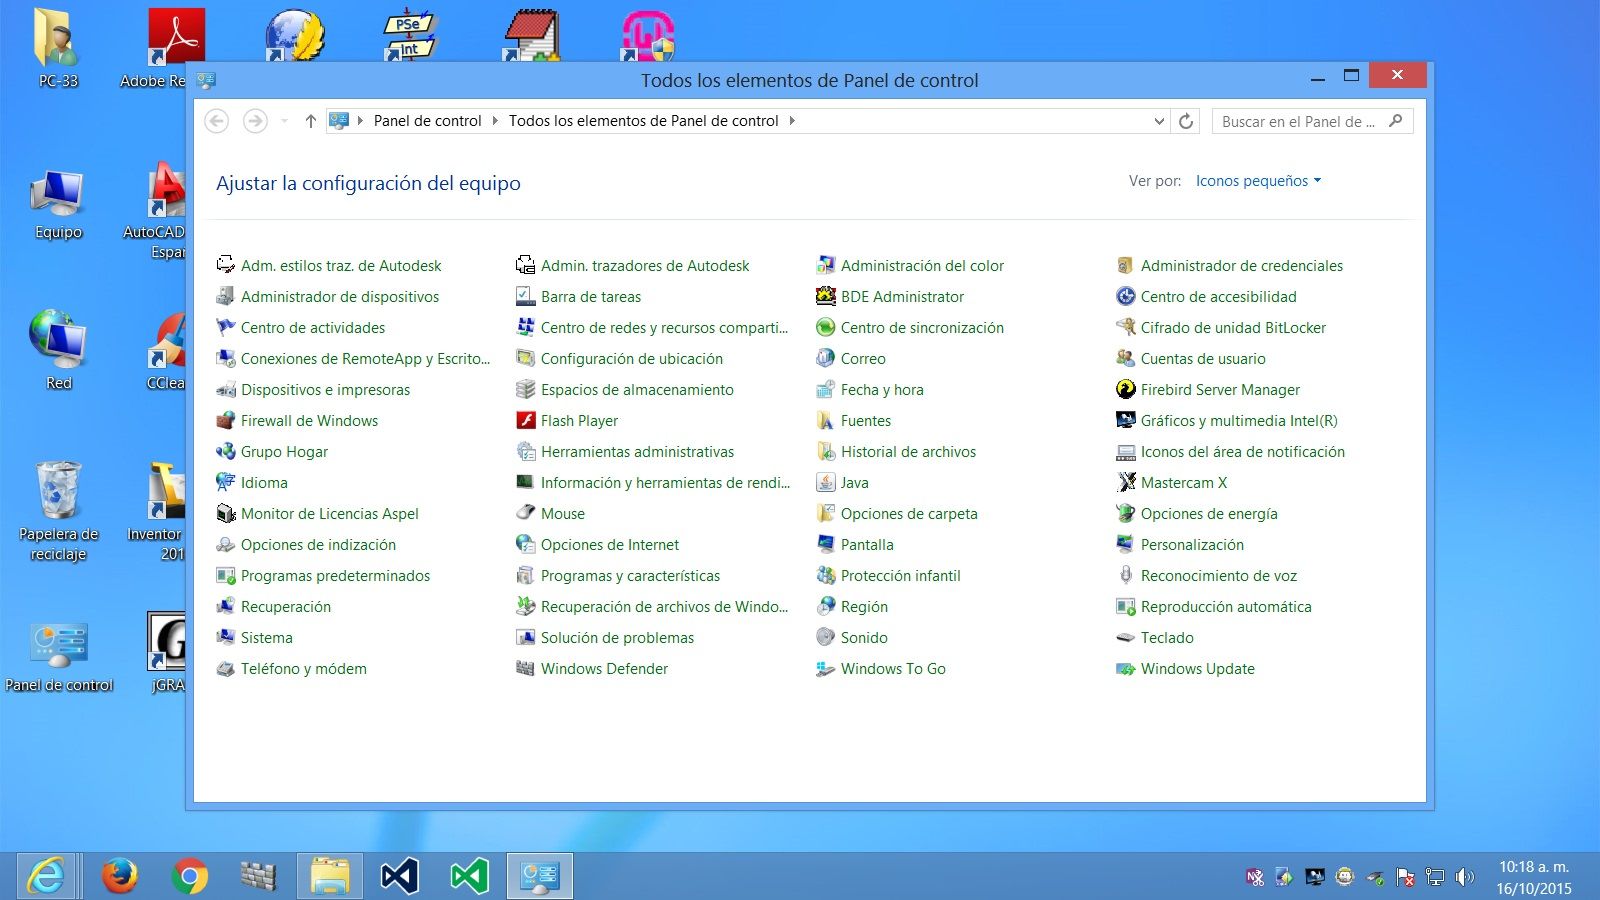1600x900 pixels.
Task: Click the BDE Administrator icon
Action: 826,297
